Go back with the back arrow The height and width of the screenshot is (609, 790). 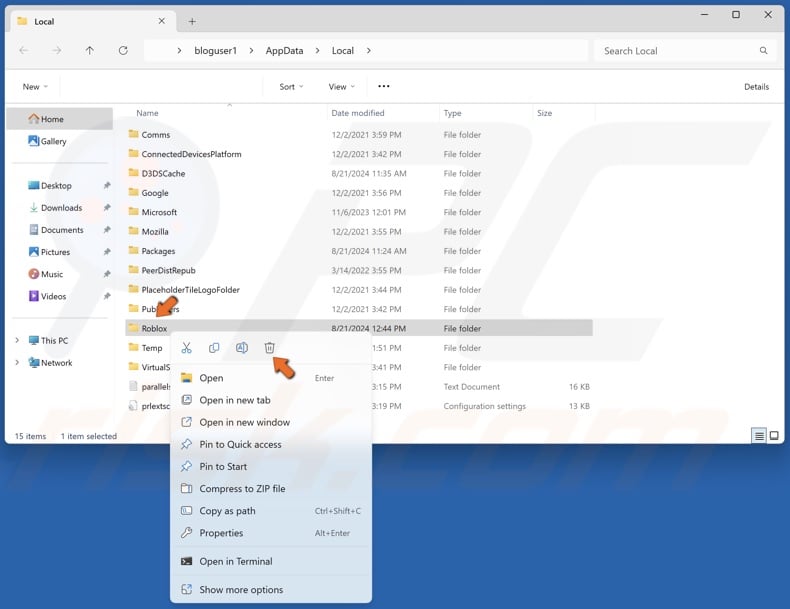[24, 50]
